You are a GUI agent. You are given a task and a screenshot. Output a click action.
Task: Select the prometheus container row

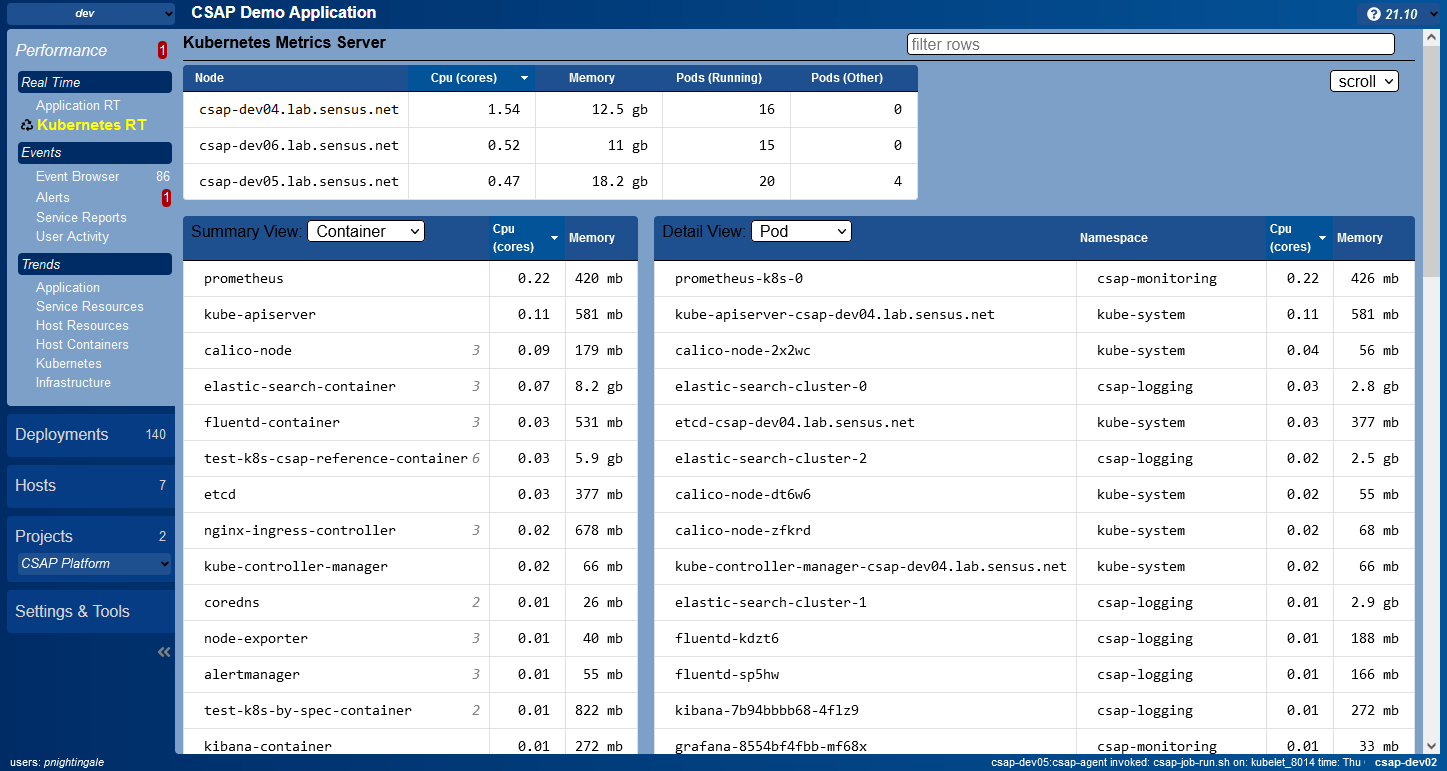click(x=410, y=279)
